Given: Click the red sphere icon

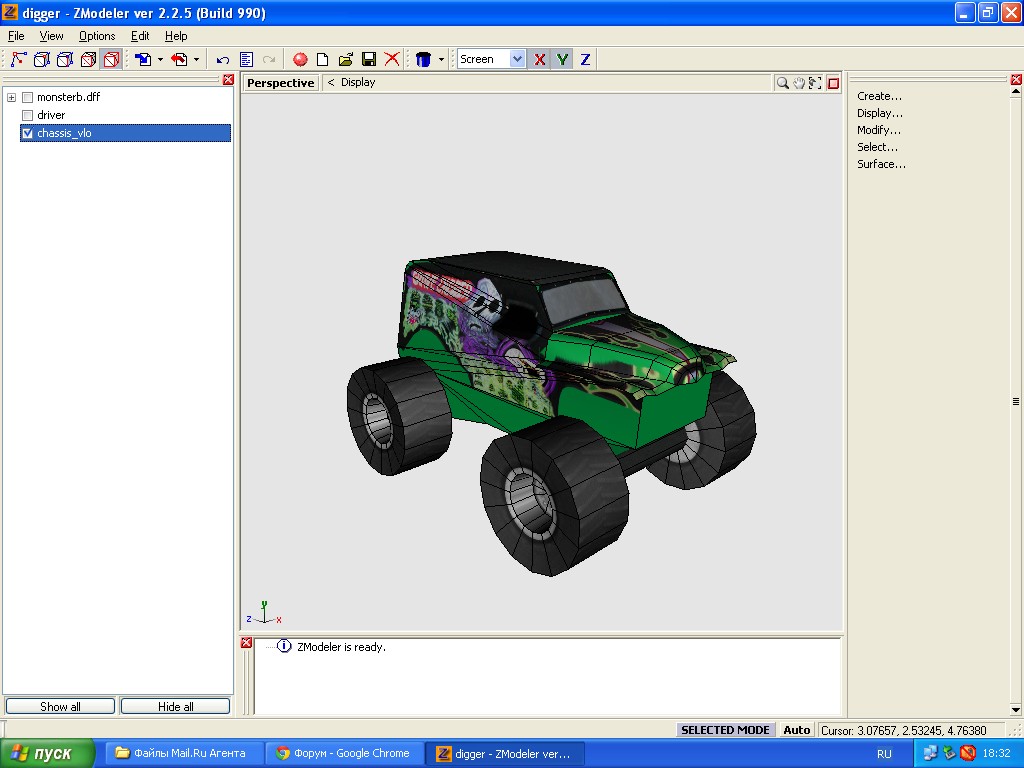Looking at the screenshot, I should pyautogui.click(x=300, y=59).
